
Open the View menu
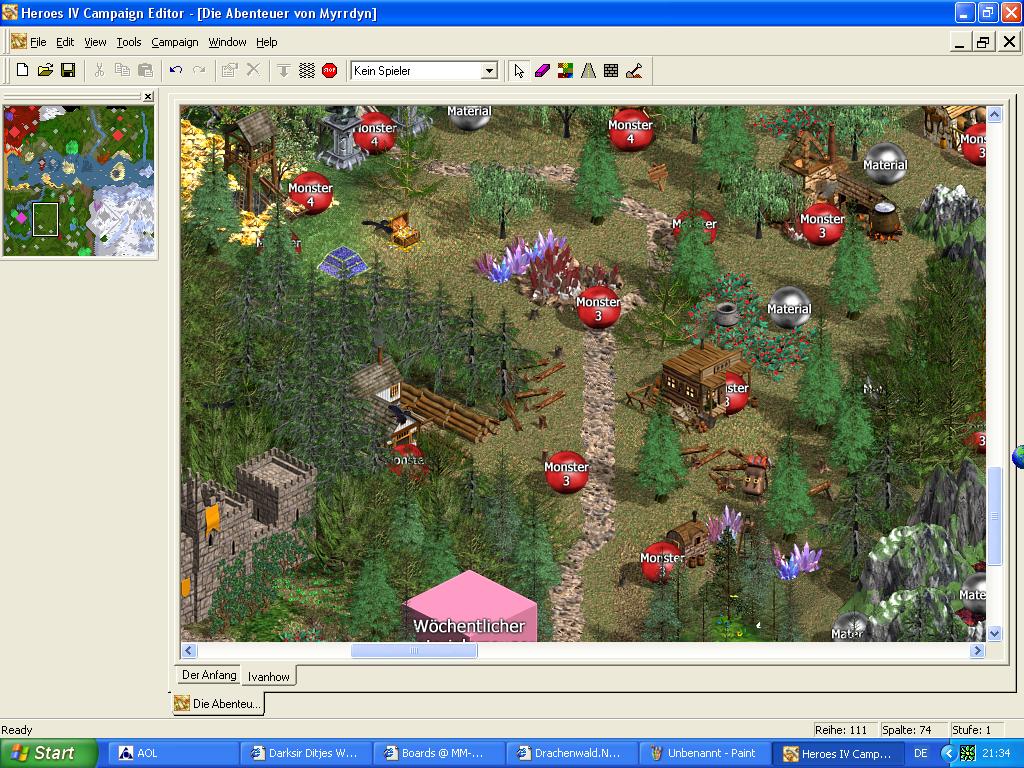tap(95, 42)
